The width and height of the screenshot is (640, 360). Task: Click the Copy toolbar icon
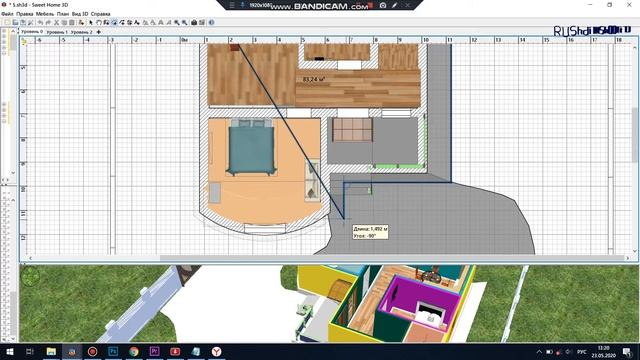click(x=64, y=22)
